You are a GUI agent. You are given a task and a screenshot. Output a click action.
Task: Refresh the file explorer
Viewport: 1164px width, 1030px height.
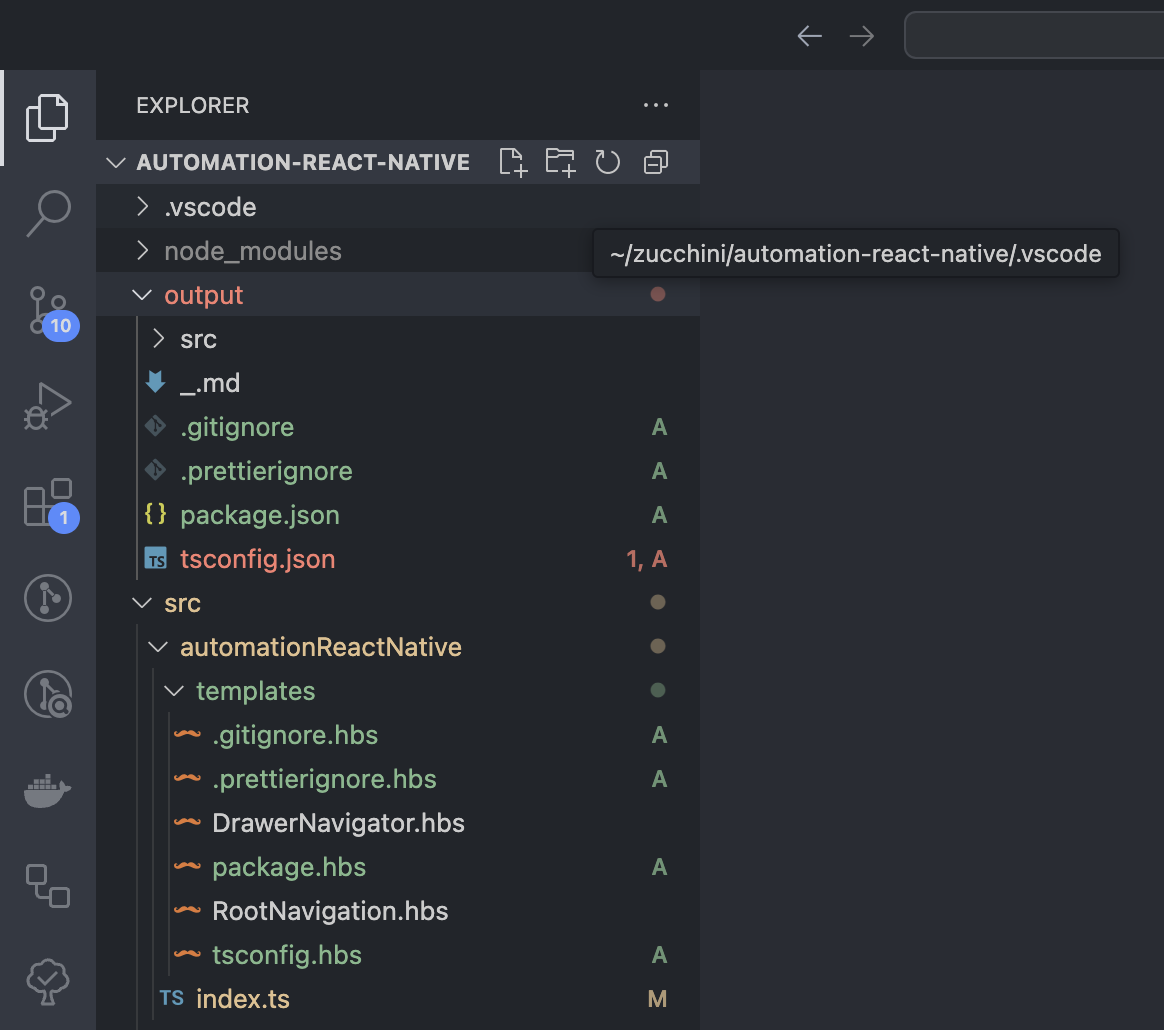pyautogui.click(x=608, y=162)
